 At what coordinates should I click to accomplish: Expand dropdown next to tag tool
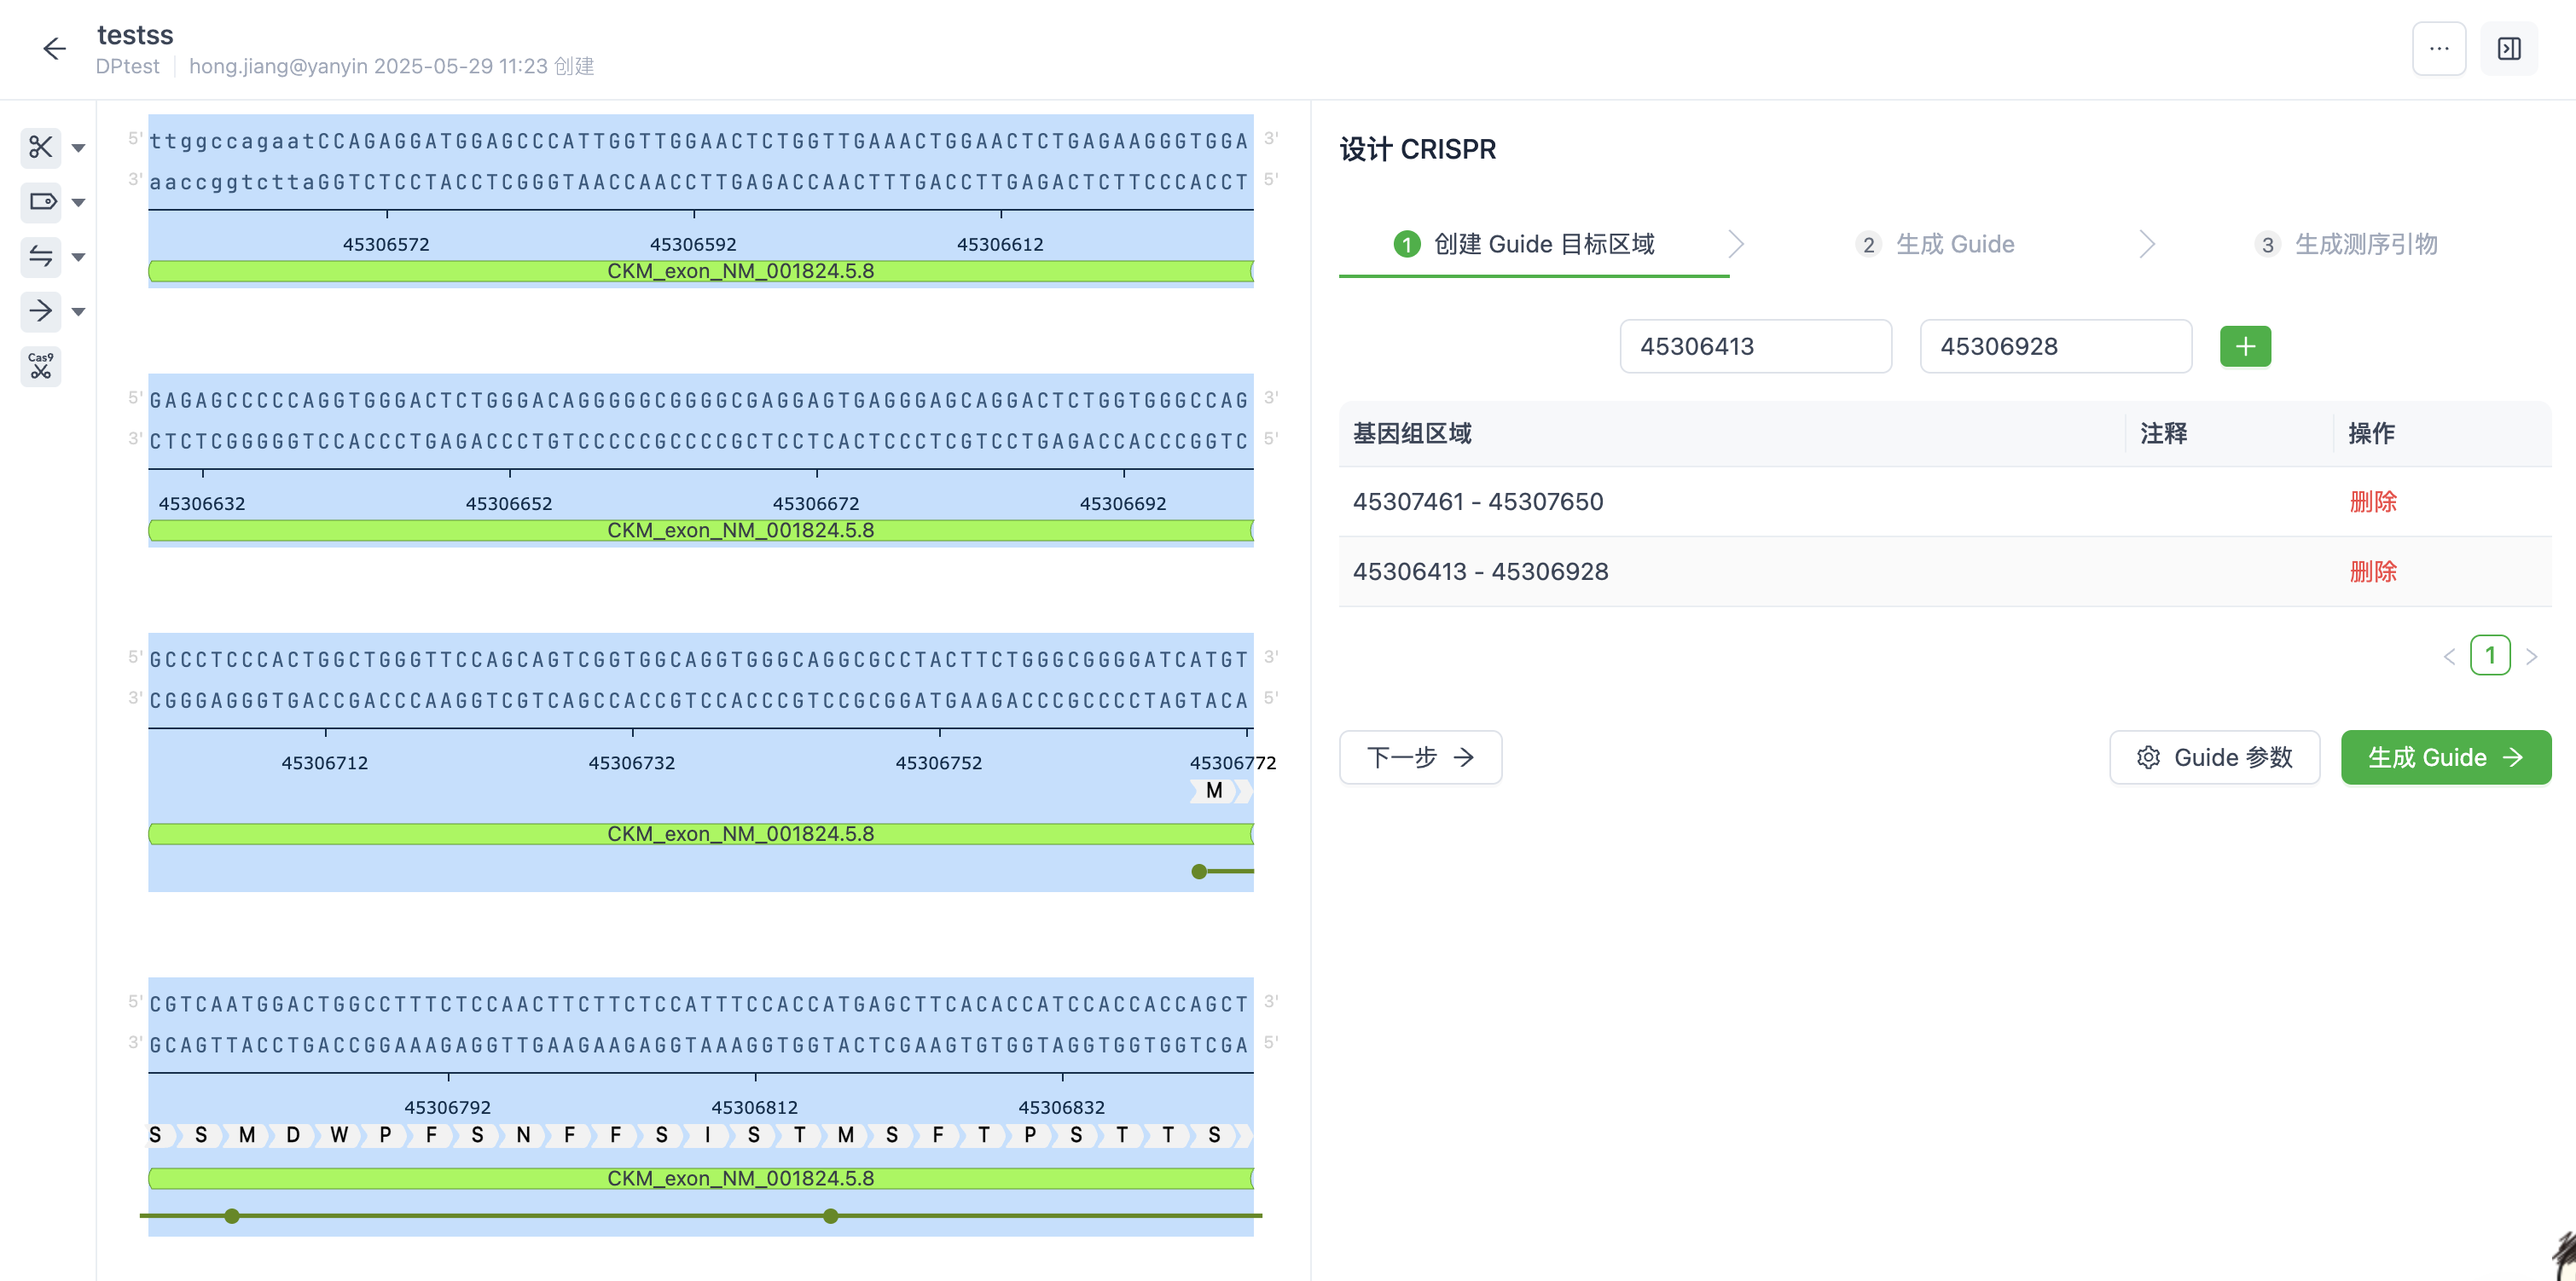pos(79,203)
